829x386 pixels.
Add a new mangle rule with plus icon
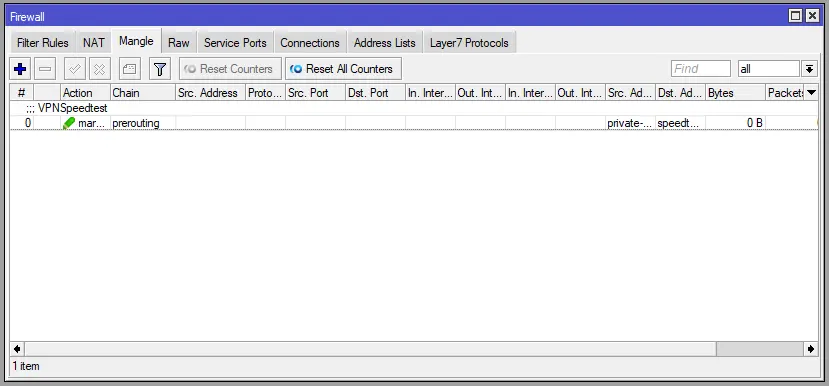coord(20,69)
